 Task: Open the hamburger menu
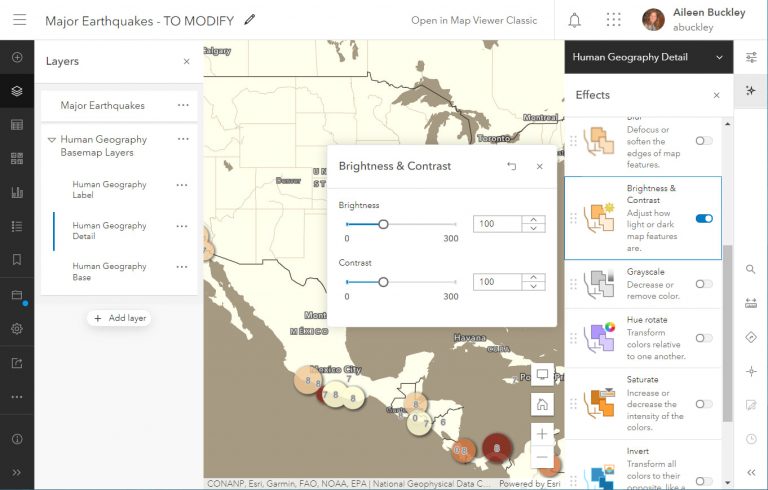[17, 20]
